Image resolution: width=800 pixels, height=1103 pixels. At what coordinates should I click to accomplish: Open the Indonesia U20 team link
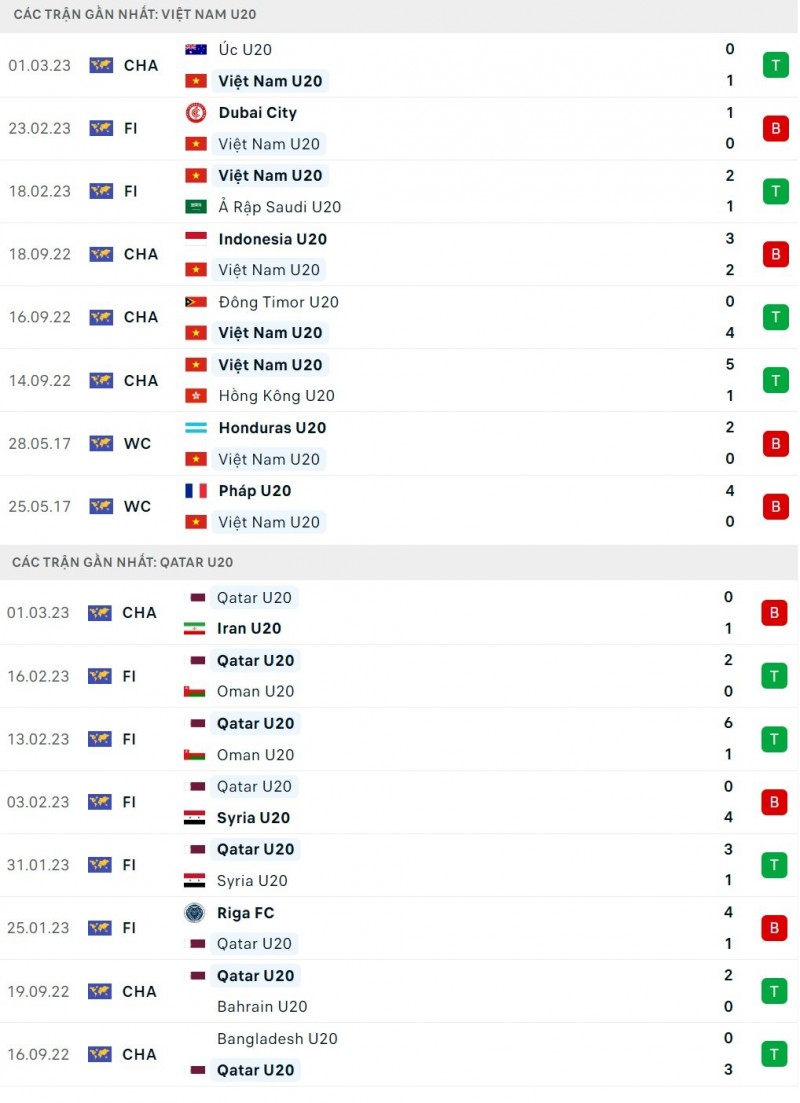(272, 239)
